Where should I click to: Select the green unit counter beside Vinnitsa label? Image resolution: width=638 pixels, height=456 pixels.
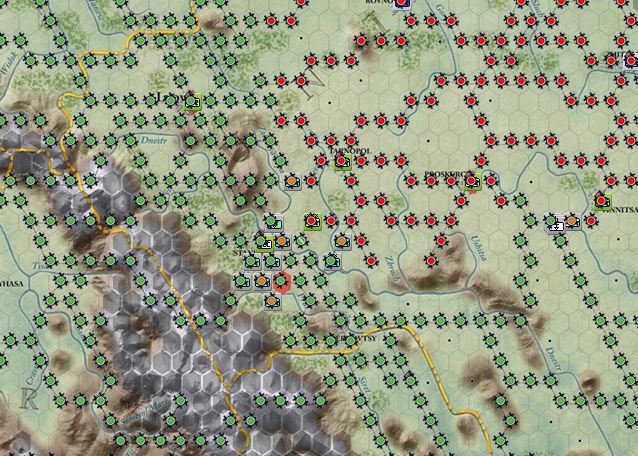(602, 201)
